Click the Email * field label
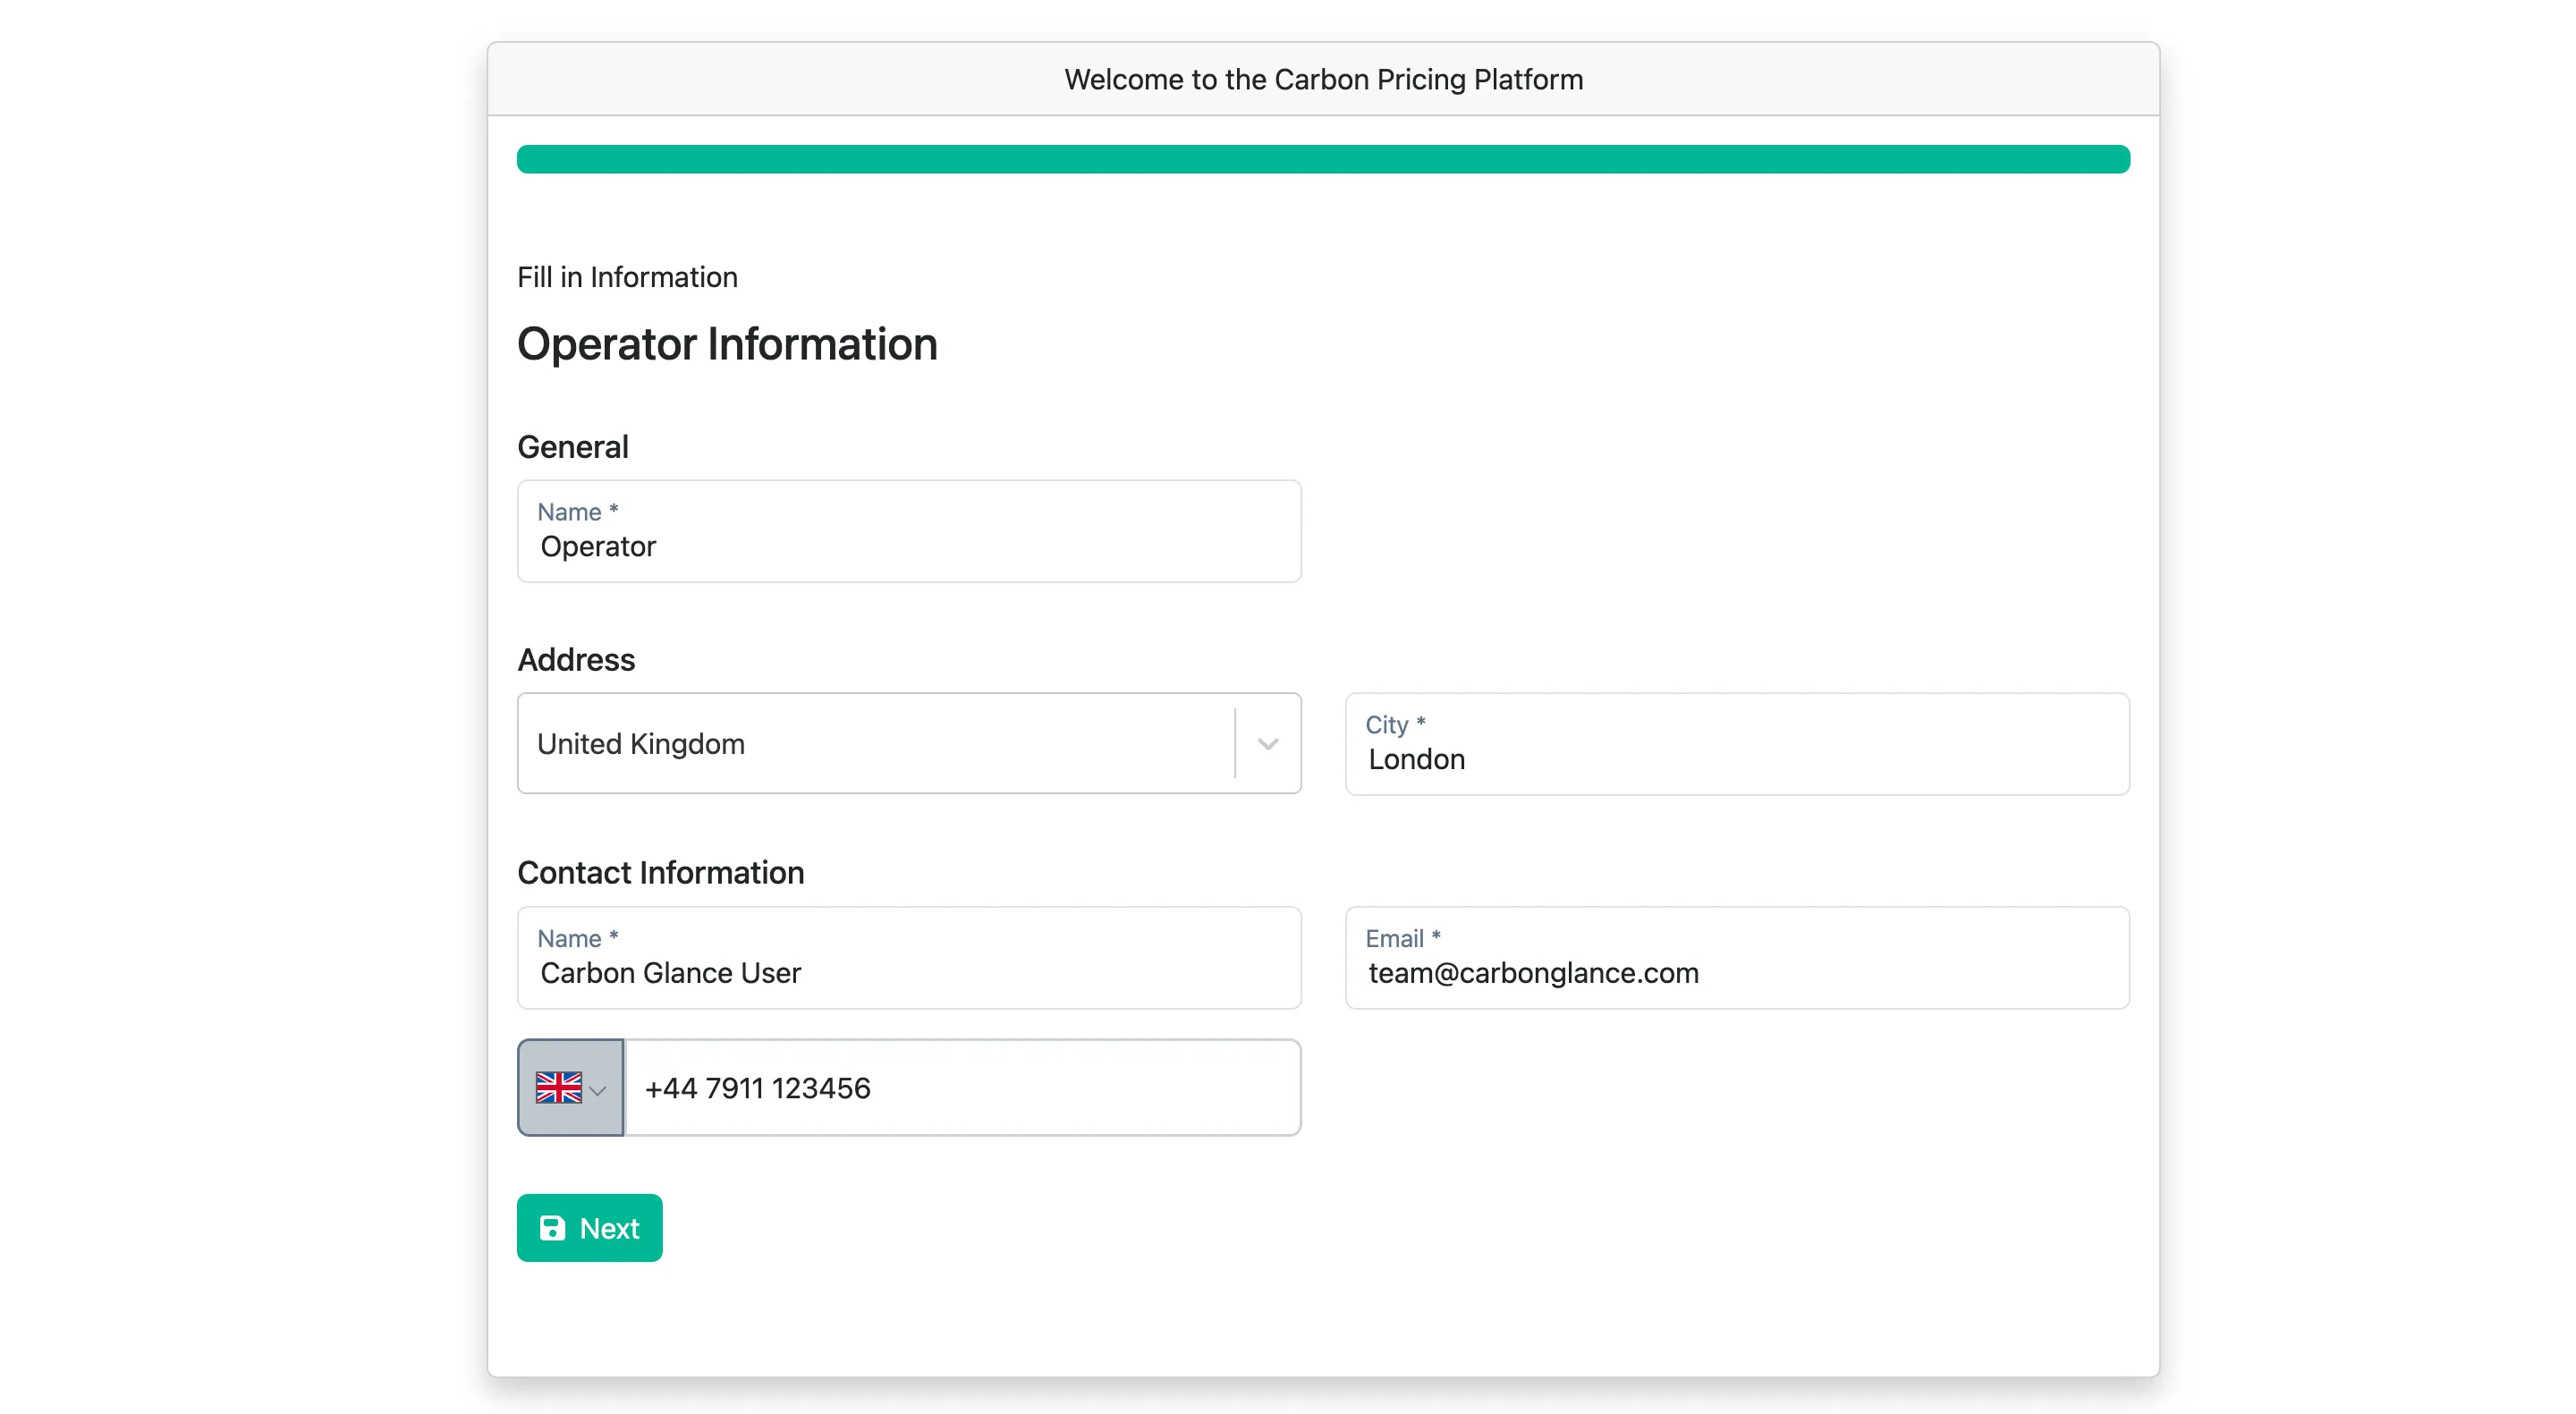Screen dimensions: 2576x1414 [x=1403, y=938]
